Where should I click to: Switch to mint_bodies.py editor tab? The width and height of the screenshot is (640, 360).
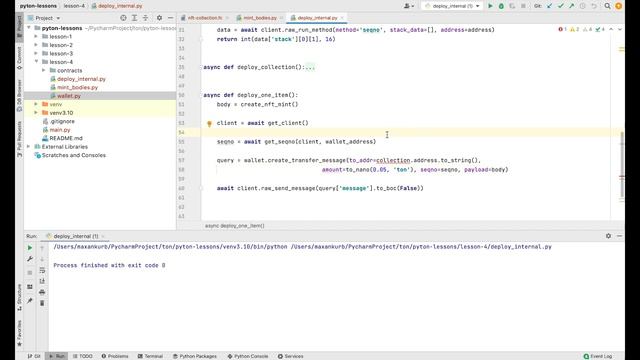[x=260, y=18]
